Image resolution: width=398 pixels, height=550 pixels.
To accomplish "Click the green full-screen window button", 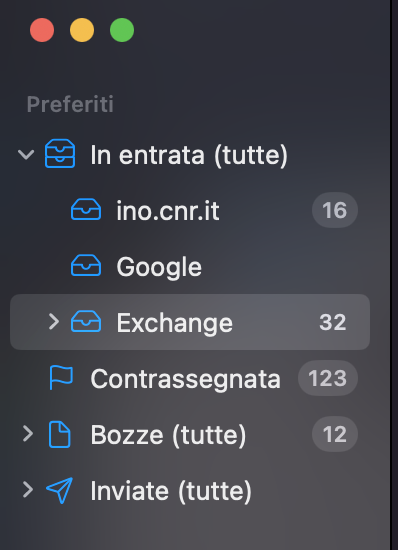I will 122,30.
